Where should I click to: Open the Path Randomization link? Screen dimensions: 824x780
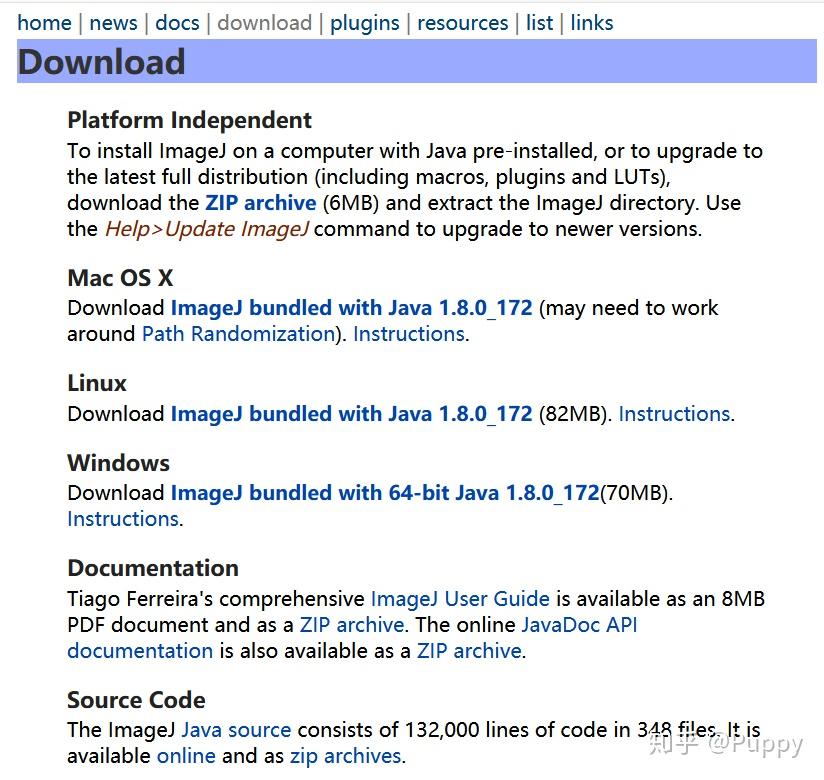[237, 334]
